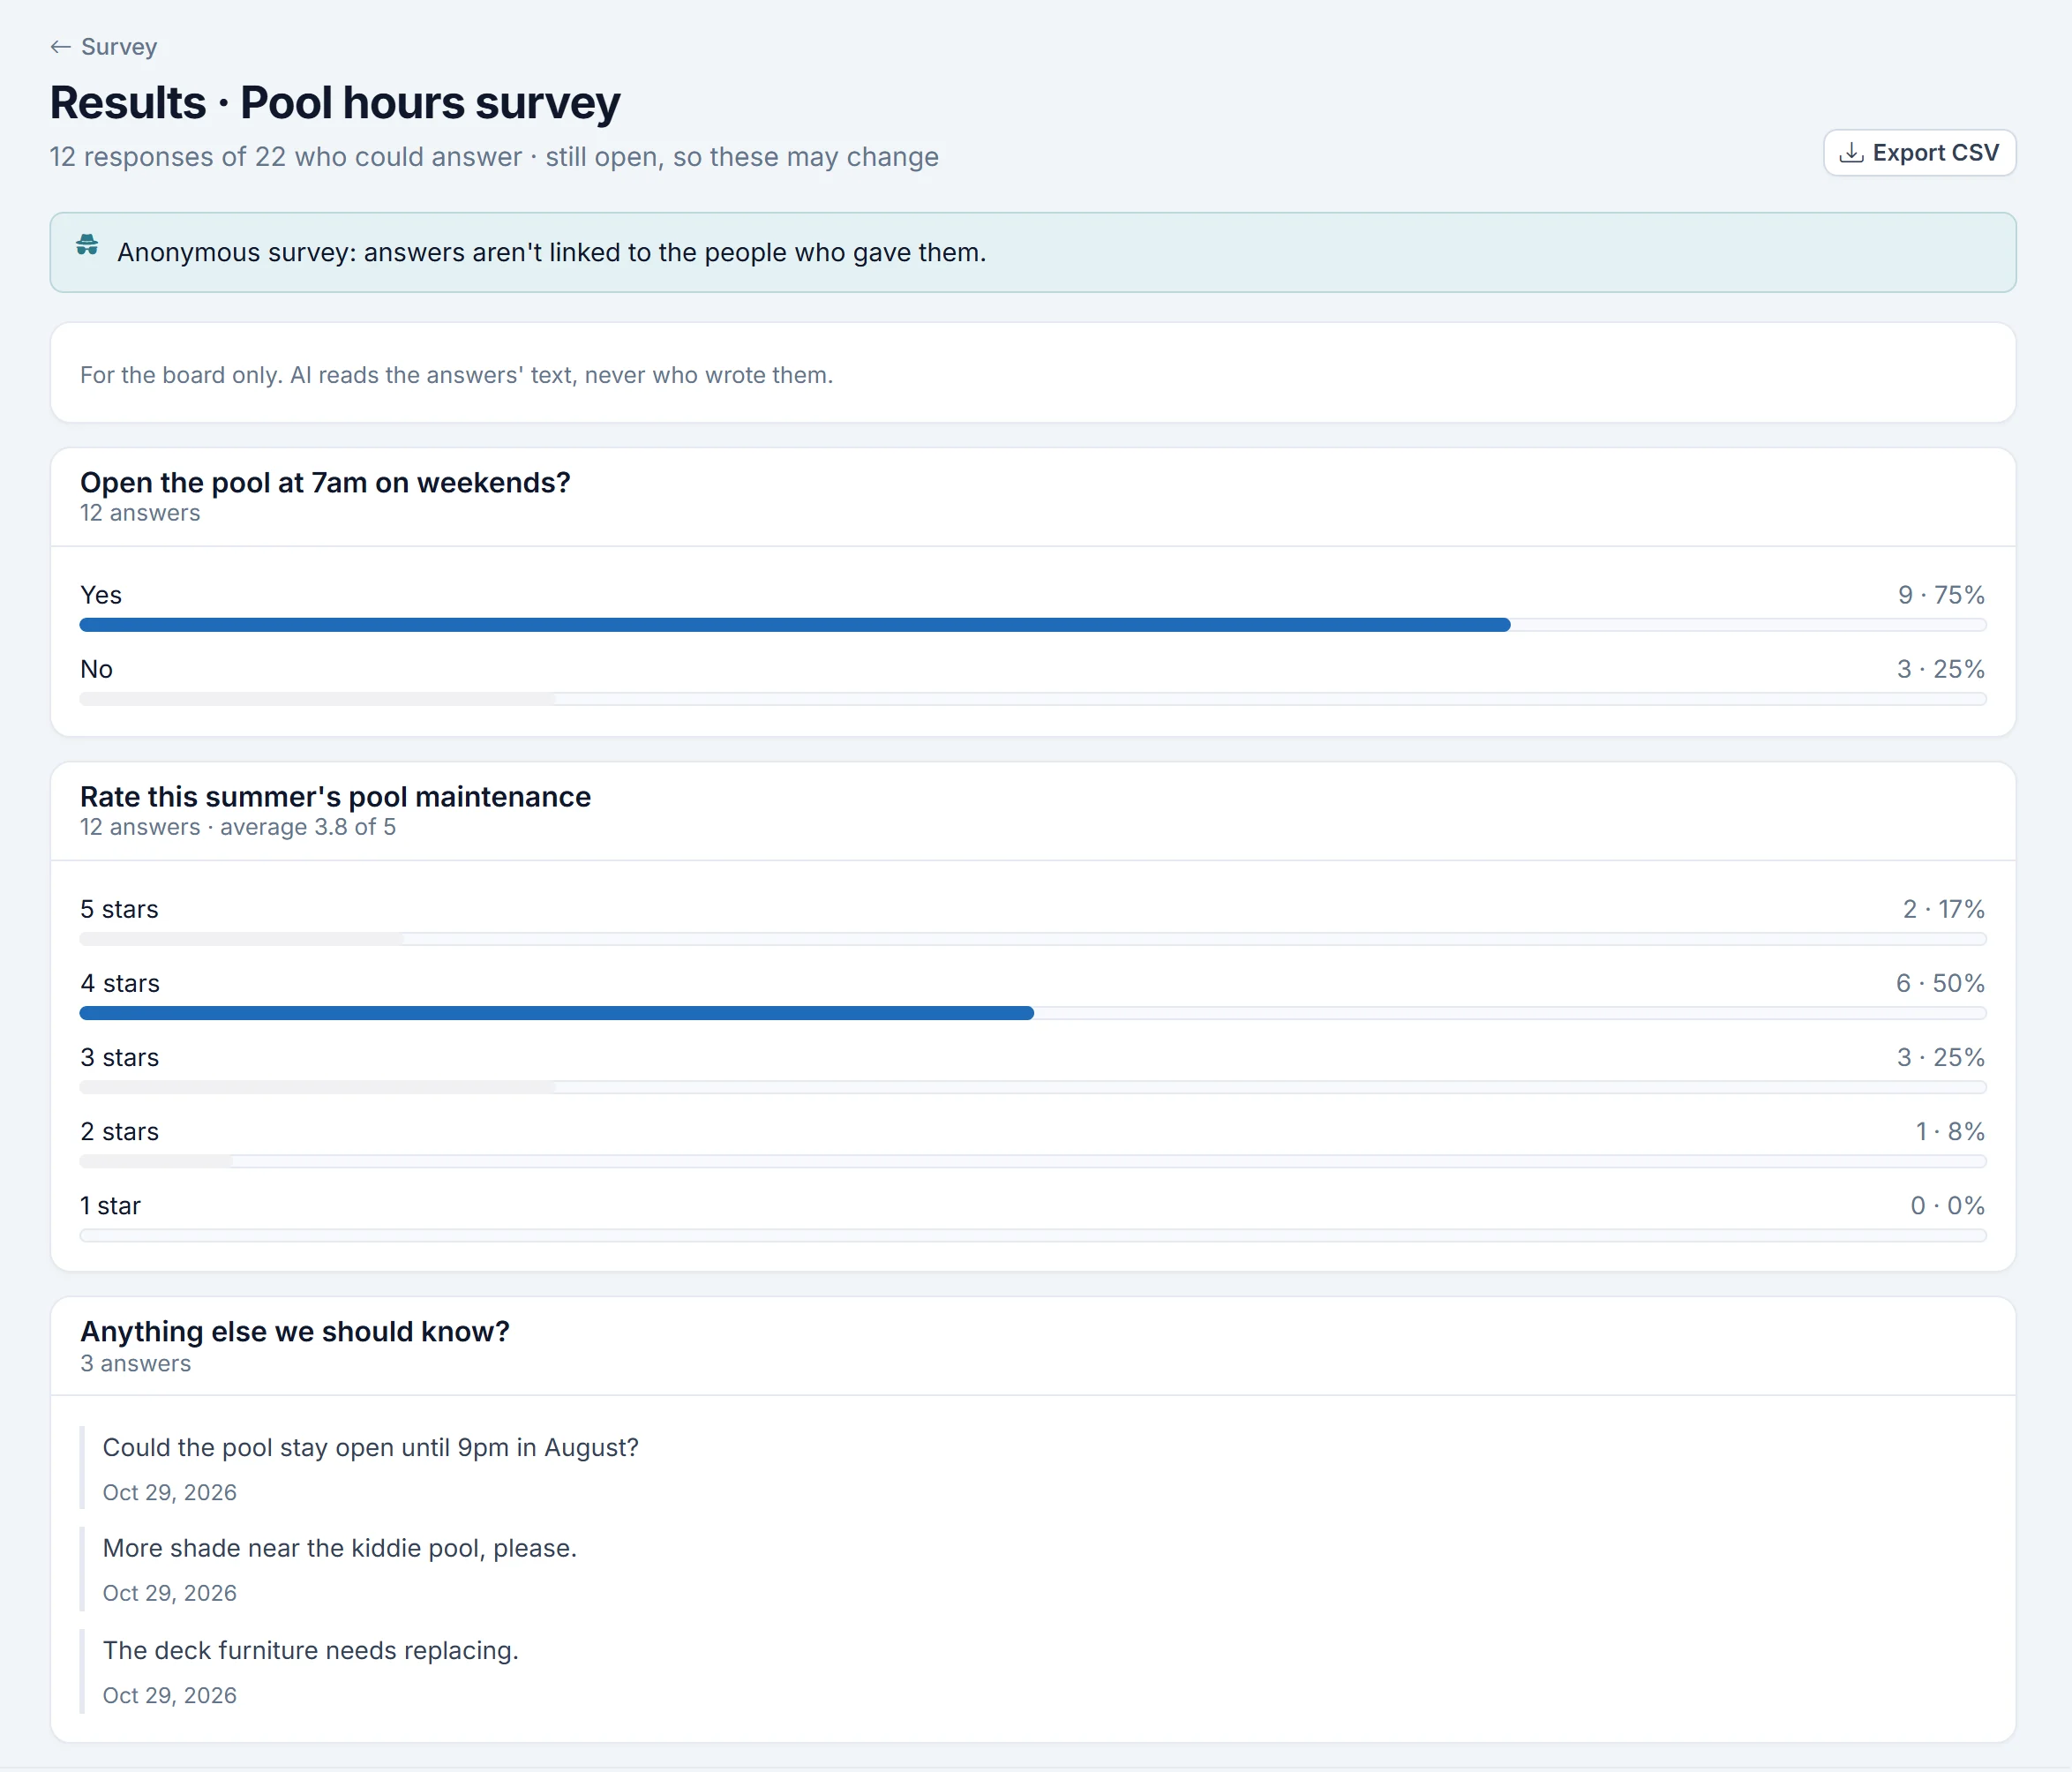2072x1772 pixels.
Task: Click 'Open the pool at 7am on weekends?' question
Action: (x=325, y=483)
